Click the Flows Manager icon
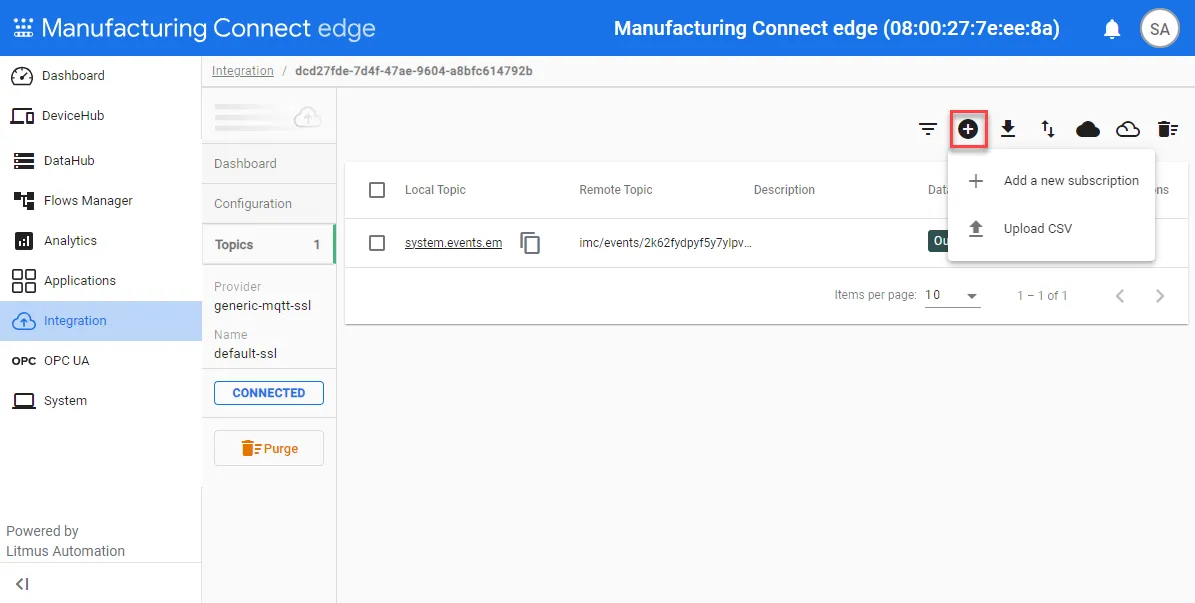The image size is (1195, 603). point(24,200)
